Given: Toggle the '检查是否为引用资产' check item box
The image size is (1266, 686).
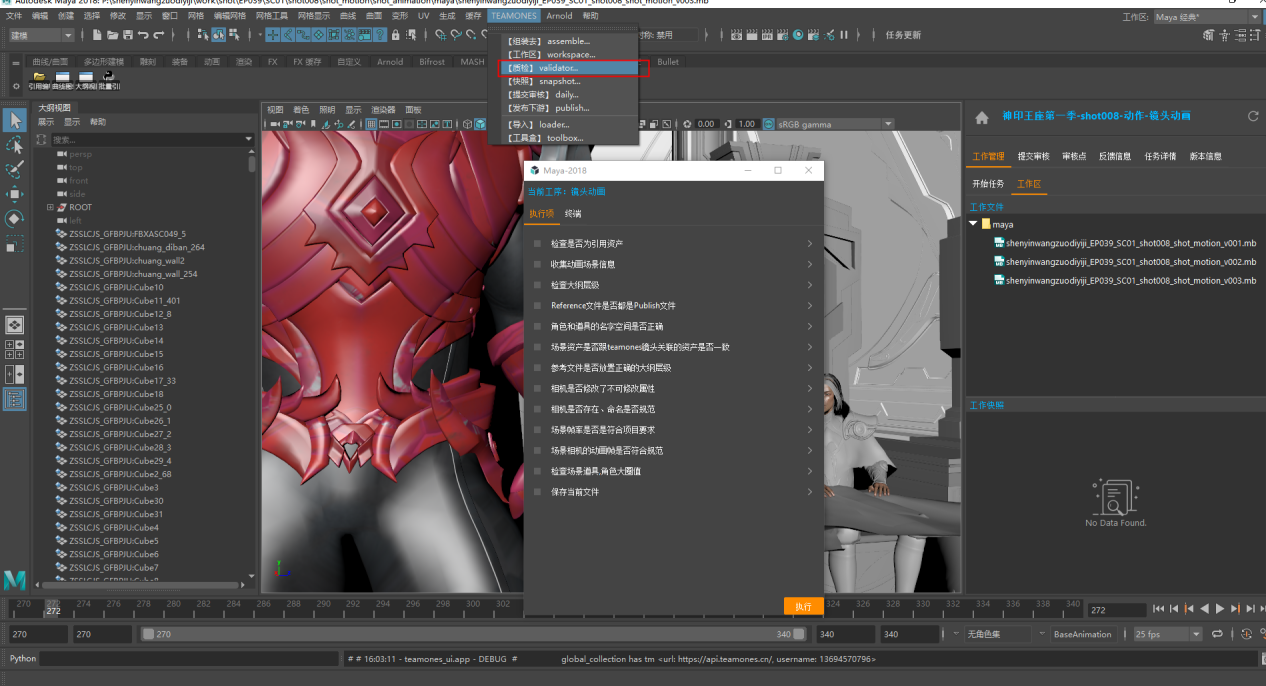Looking at the screenshot, I should 537,243.
